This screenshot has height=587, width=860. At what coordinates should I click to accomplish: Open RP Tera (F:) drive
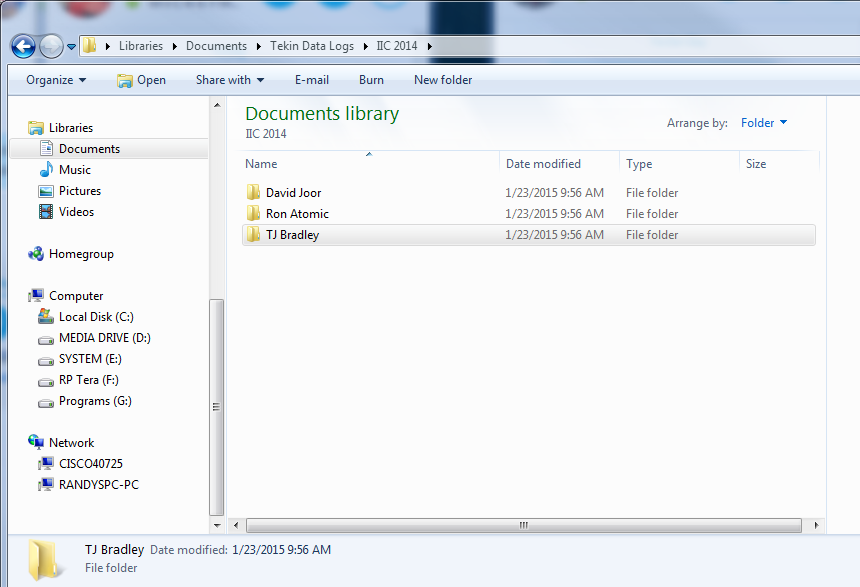89,380
